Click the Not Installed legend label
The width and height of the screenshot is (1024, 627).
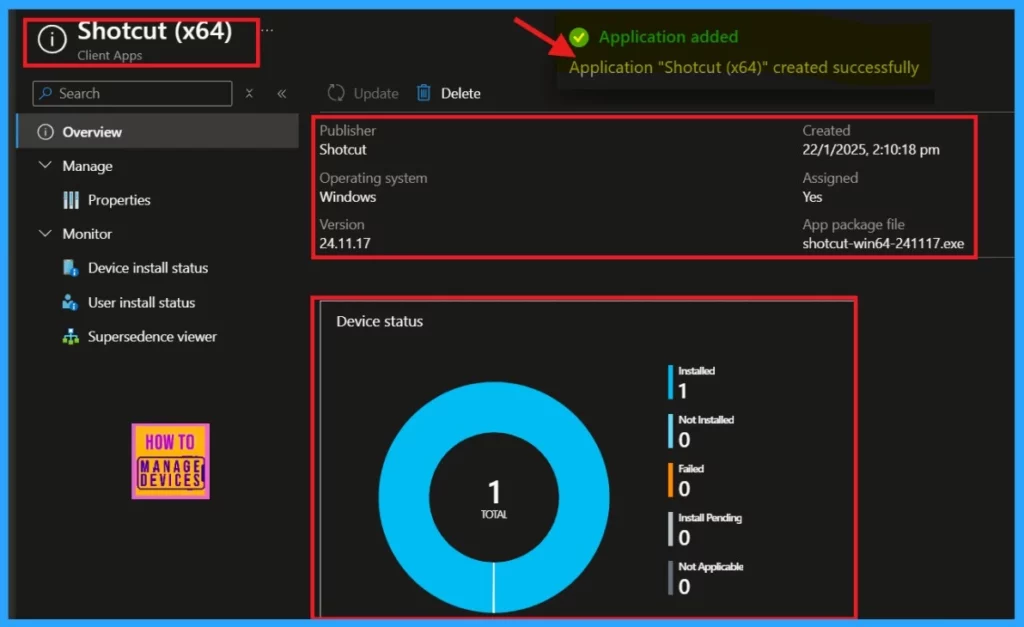pyautogui.click(x=705, y=419)
